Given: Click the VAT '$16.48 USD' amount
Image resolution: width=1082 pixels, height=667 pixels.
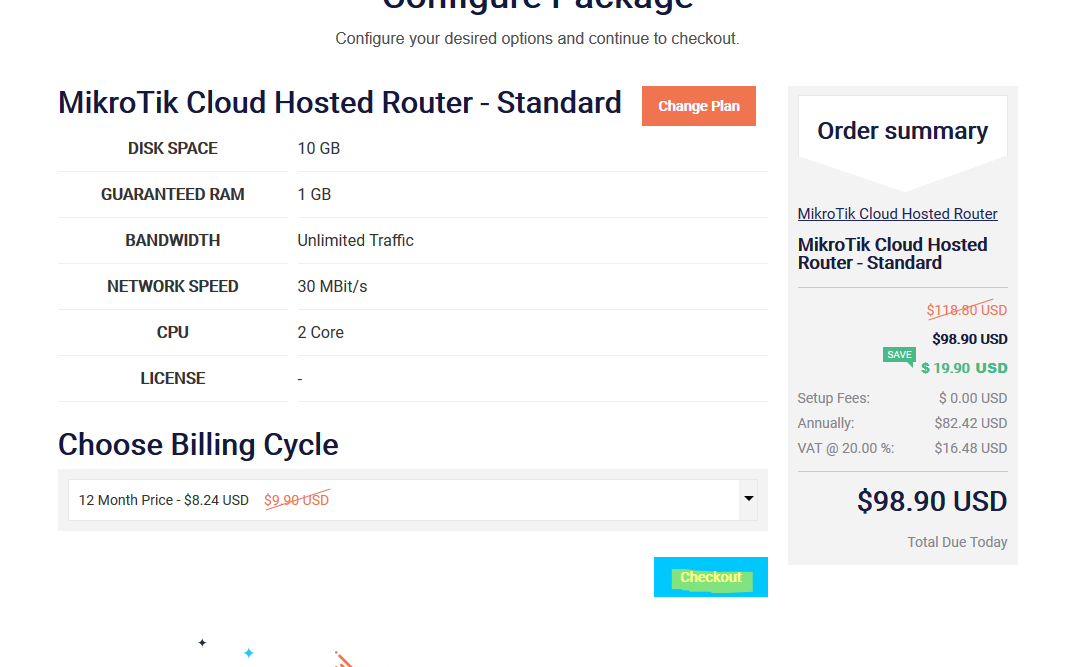Looking at the screenshot, I should coord(970,448).
